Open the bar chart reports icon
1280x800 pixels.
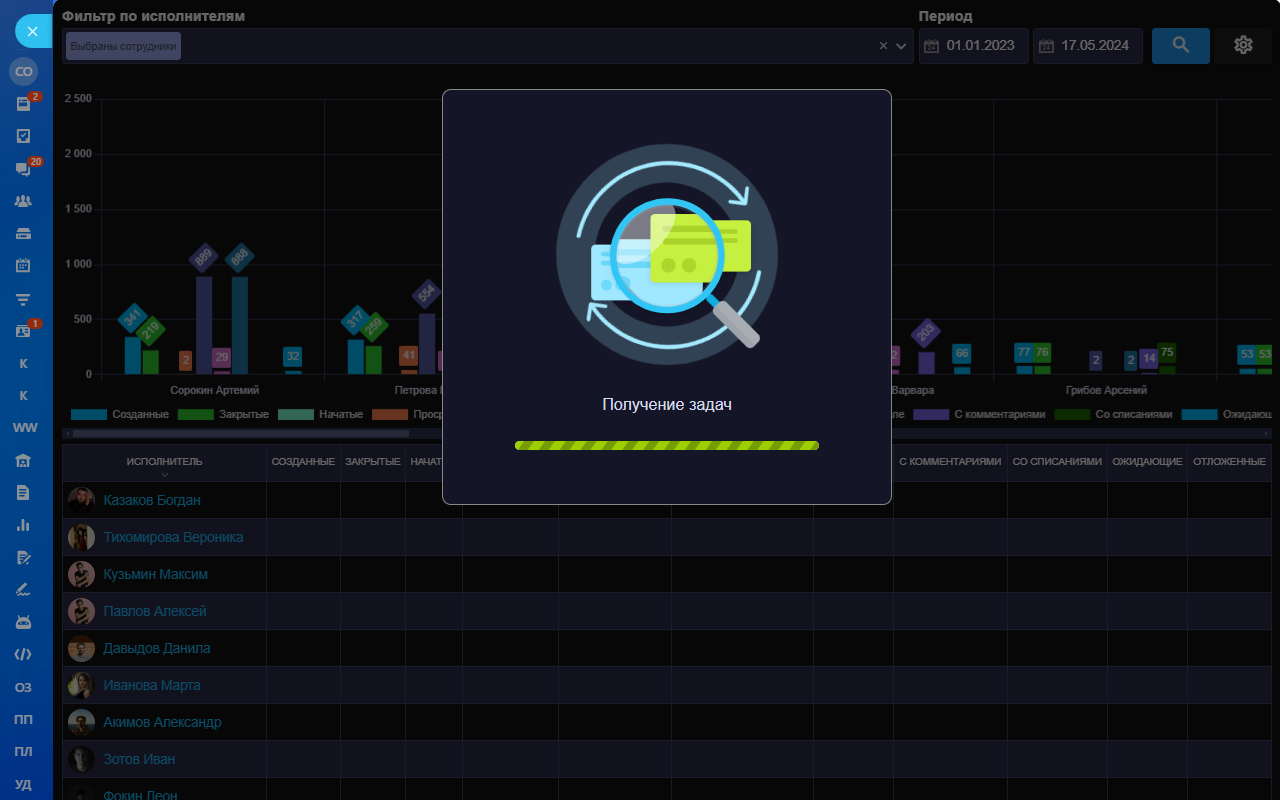(23, 524)
